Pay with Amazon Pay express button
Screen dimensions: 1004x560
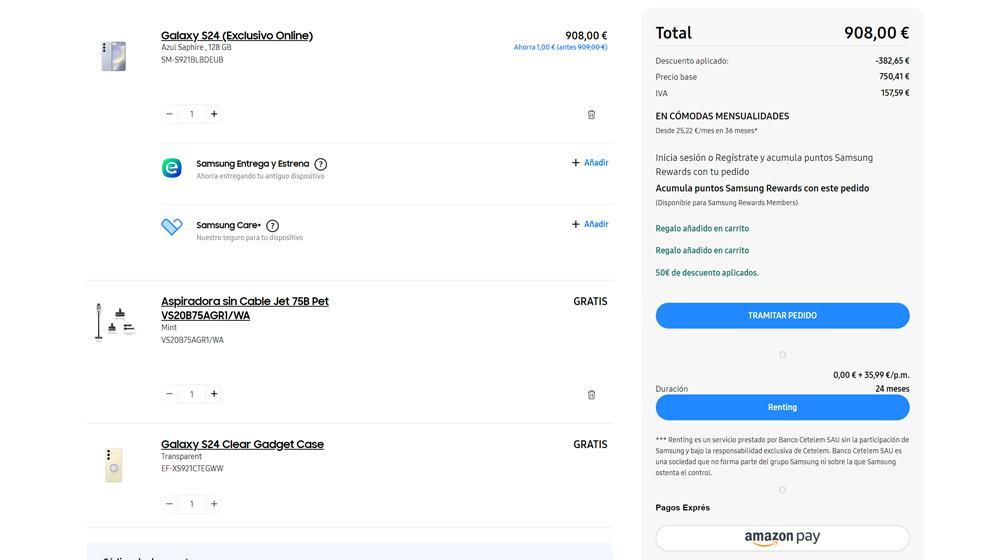[x=782, y=537]
